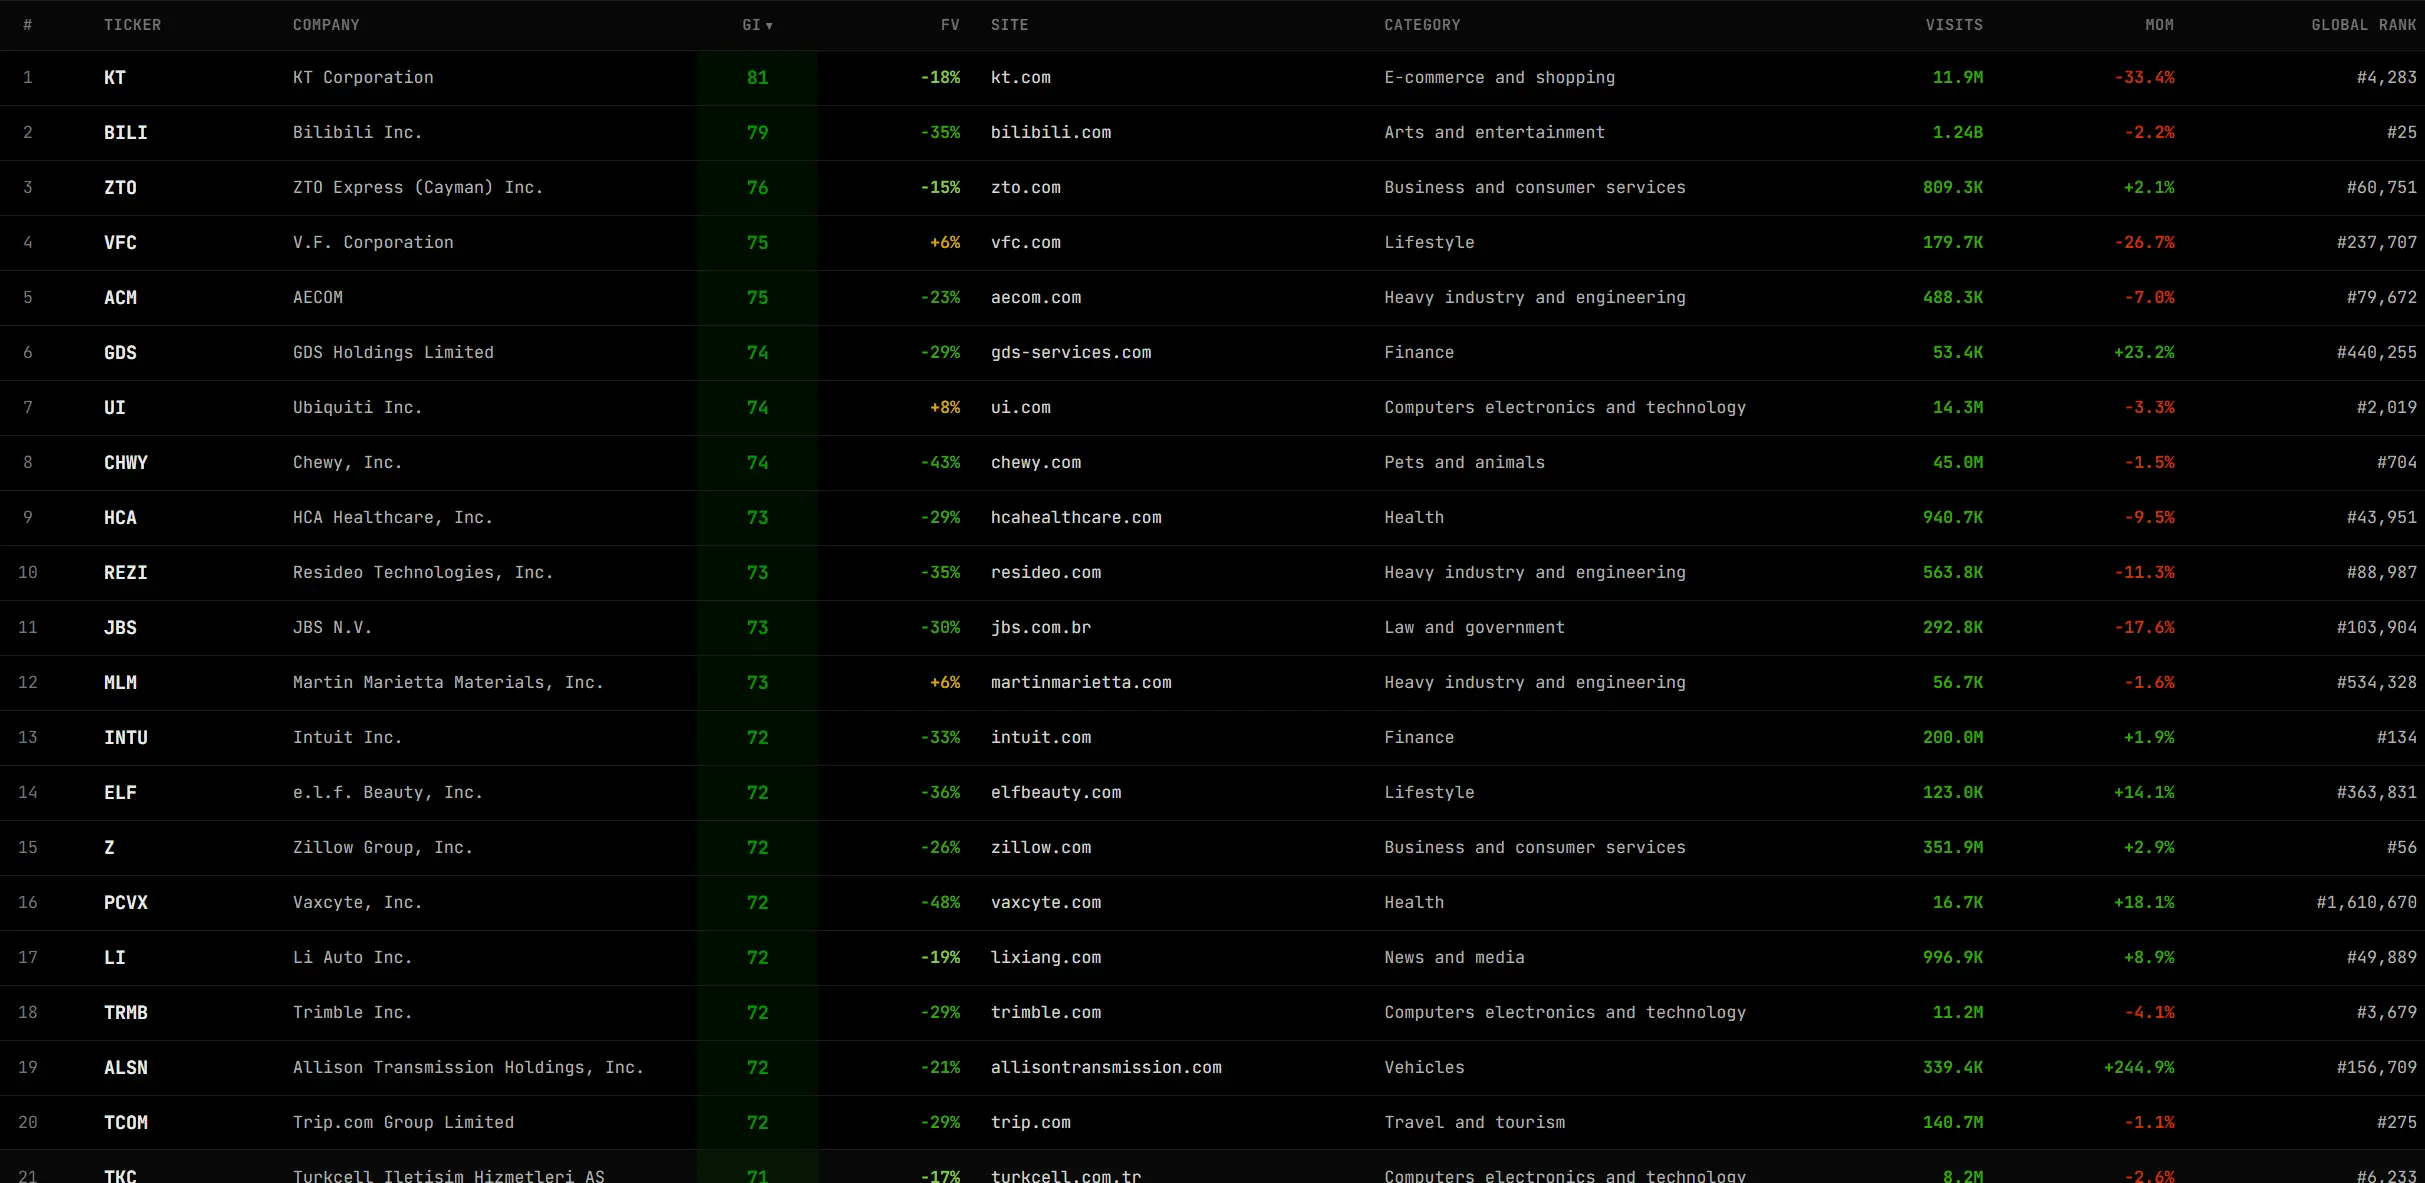
Task: Click the visits value 1.24B
Action: point(1957,133)
